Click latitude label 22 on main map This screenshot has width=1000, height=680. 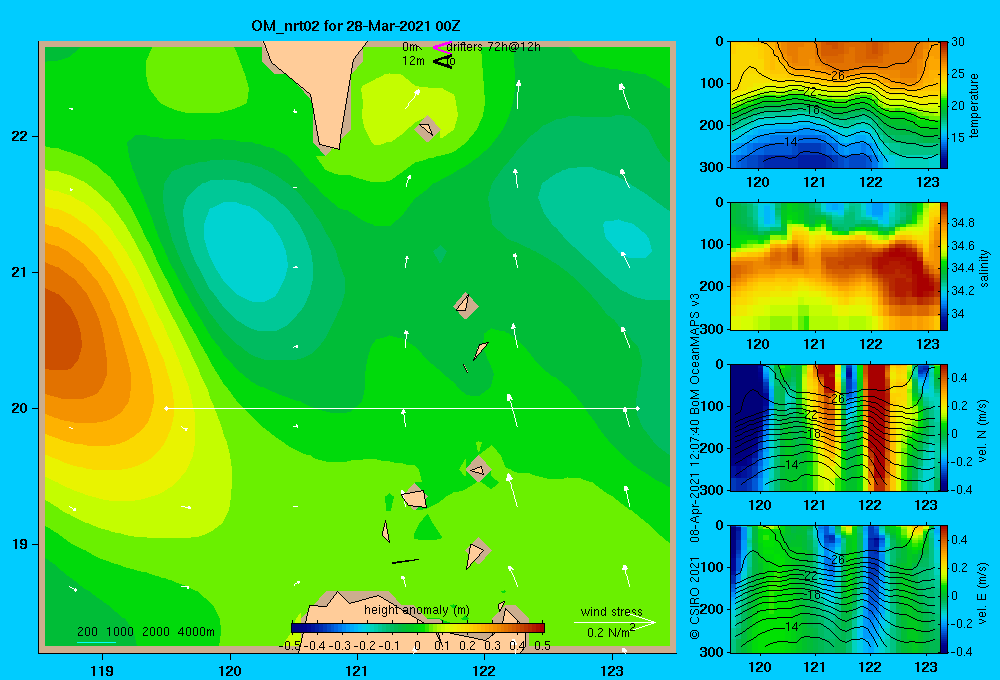click(20, 136)
